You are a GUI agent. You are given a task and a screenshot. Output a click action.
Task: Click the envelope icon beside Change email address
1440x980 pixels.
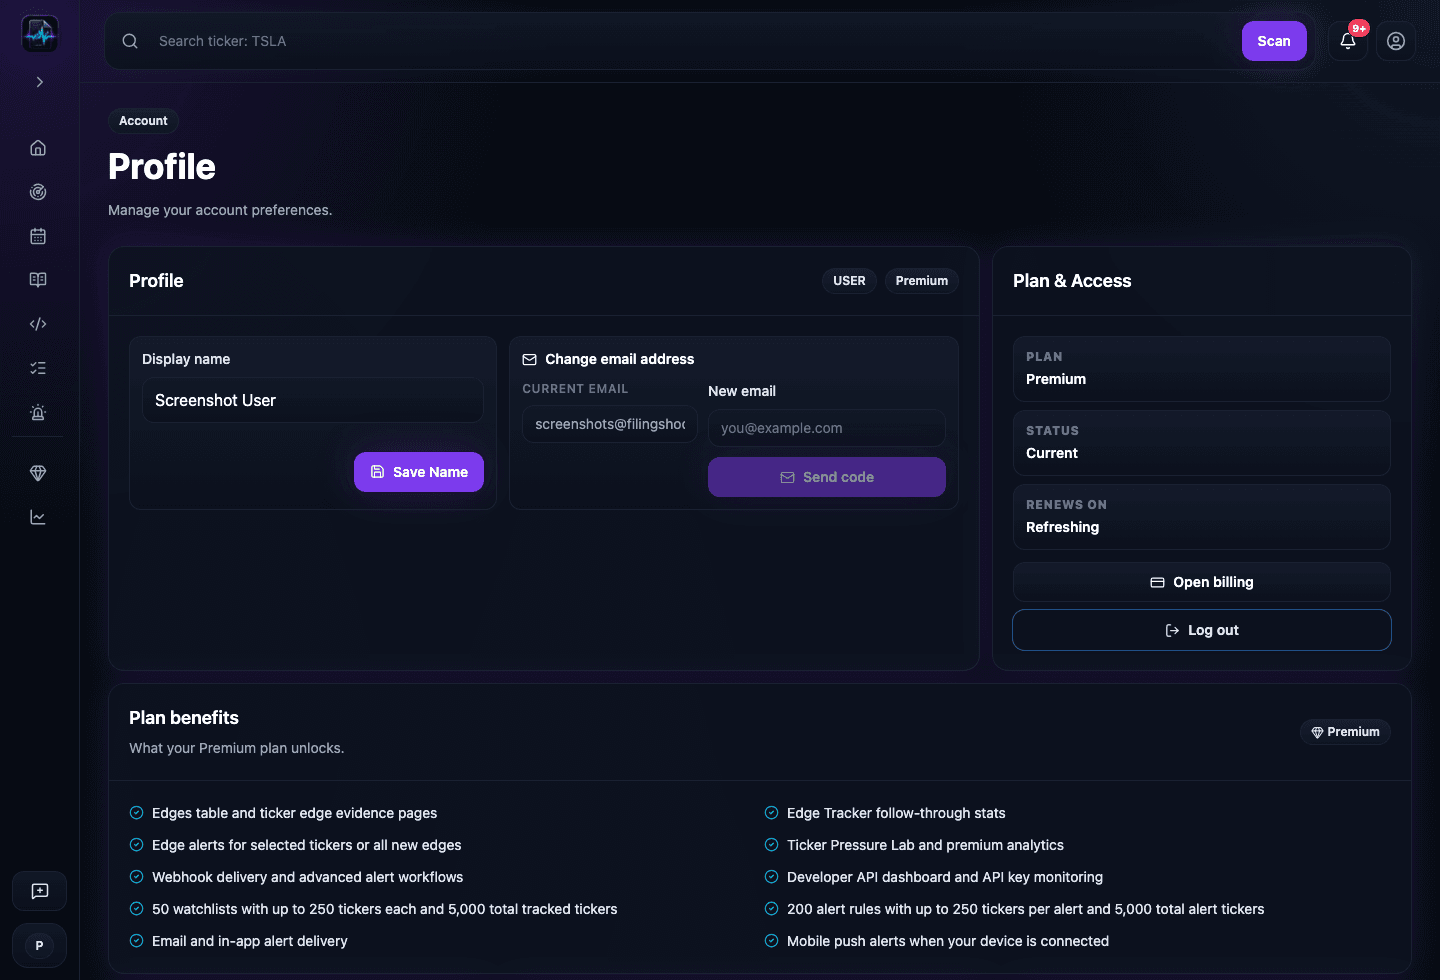point(530,359)
